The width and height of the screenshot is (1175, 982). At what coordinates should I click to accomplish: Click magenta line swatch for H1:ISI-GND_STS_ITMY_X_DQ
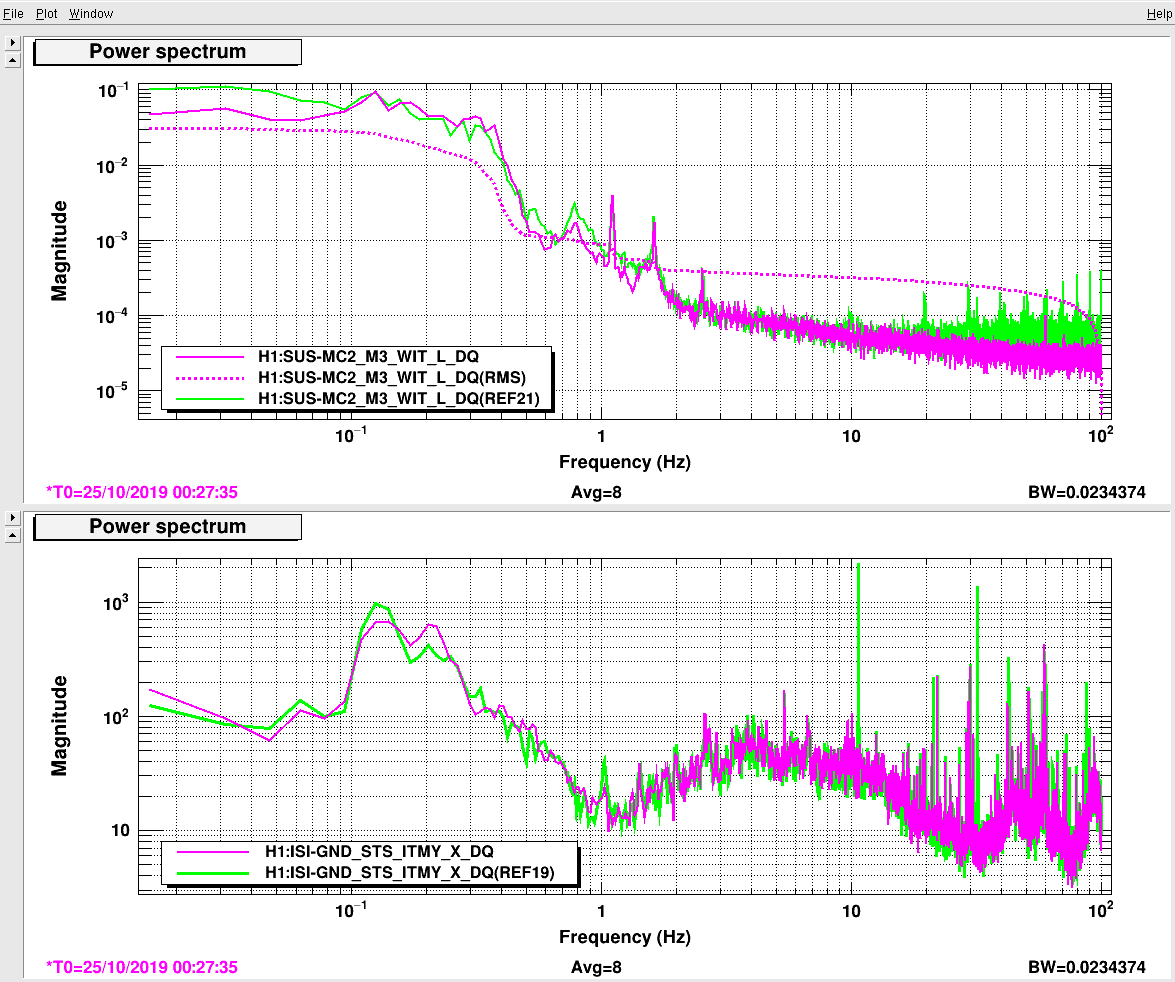[x=213, y=852]
